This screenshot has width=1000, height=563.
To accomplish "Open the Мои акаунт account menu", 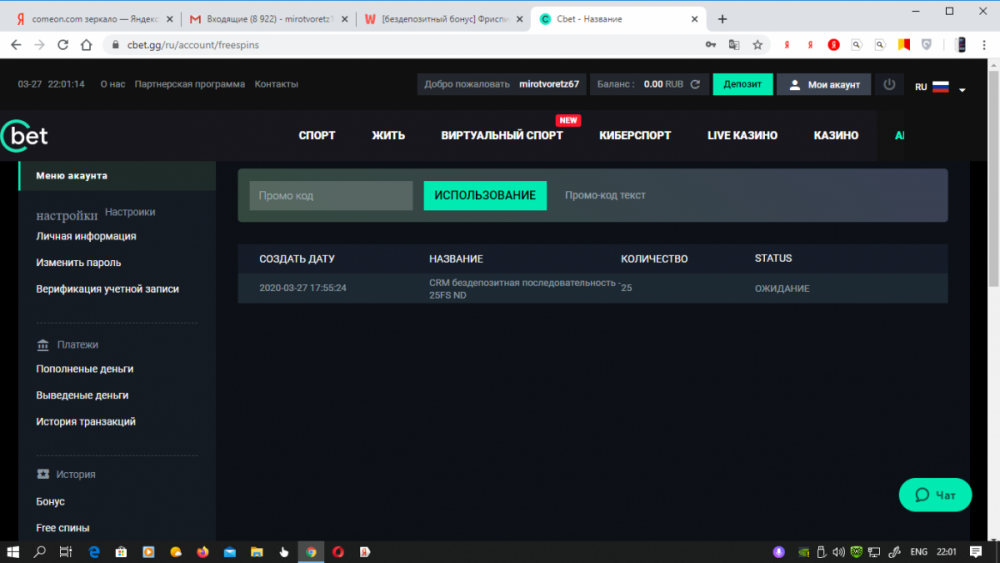I will pyautogui.click(x=824, y=85).
